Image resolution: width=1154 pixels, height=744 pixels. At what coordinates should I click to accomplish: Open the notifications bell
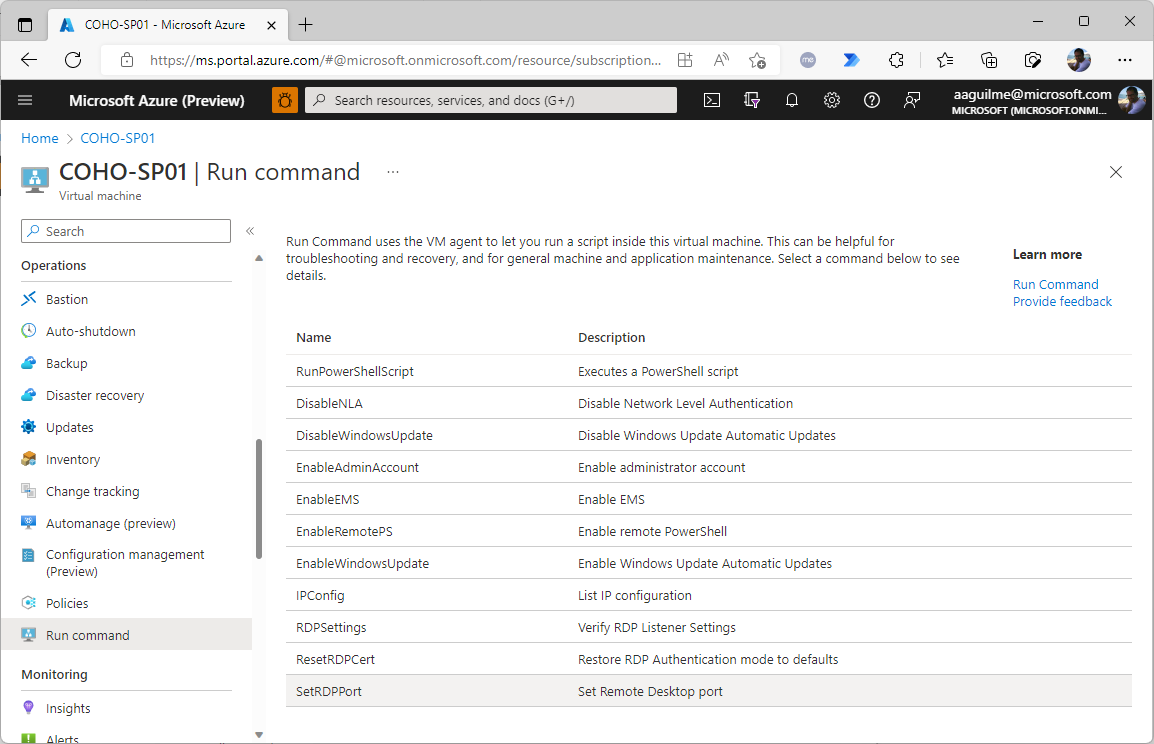tap(792, 100)
